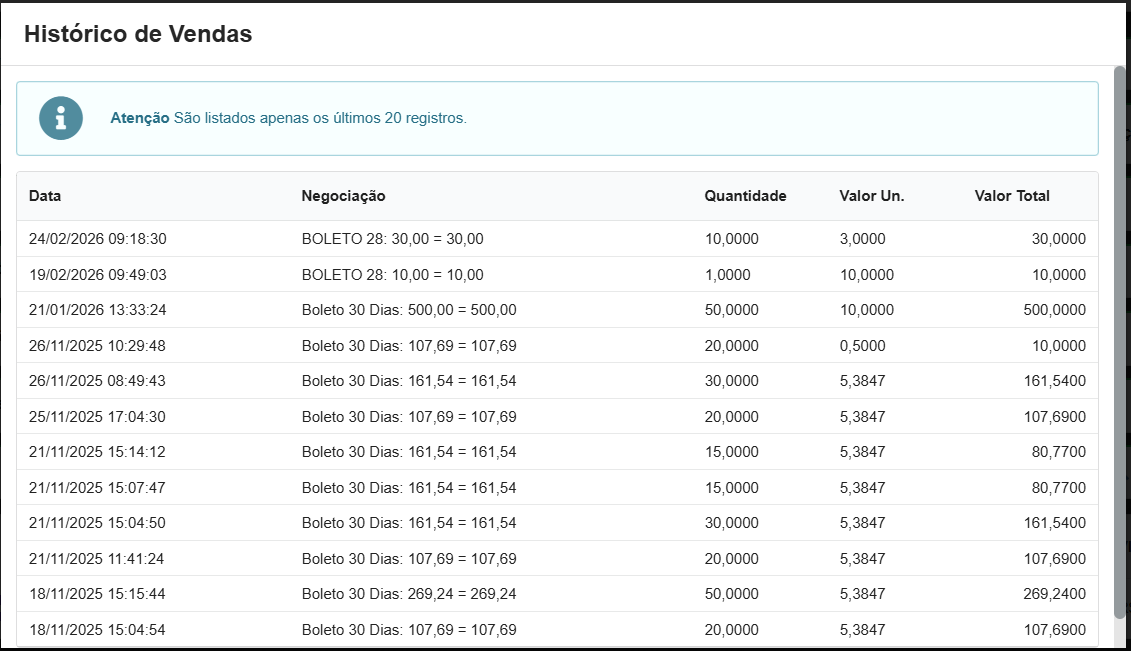
Task: Select the last visible row, 18/11/2025 15:04:54
Action: (x=98, y=630)
